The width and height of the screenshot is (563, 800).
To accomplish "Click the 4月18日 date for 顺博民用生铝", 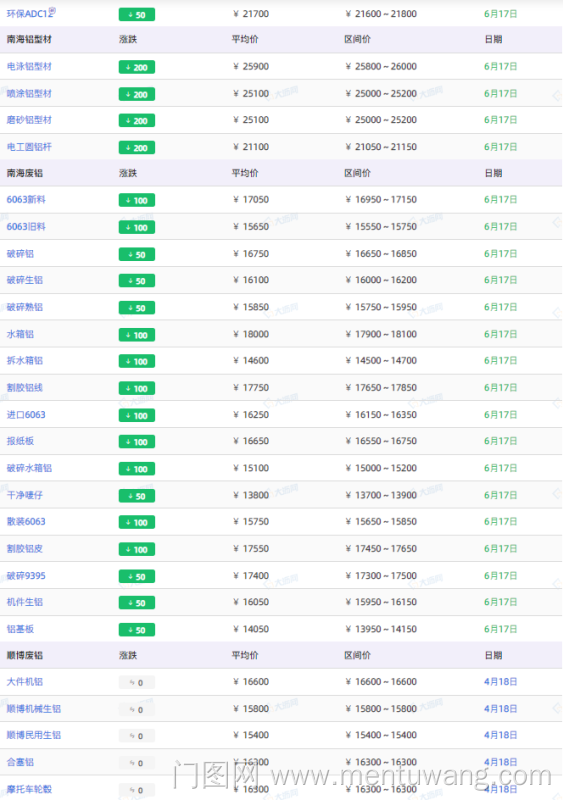I will pyautogui.click(x=501, y=735).
